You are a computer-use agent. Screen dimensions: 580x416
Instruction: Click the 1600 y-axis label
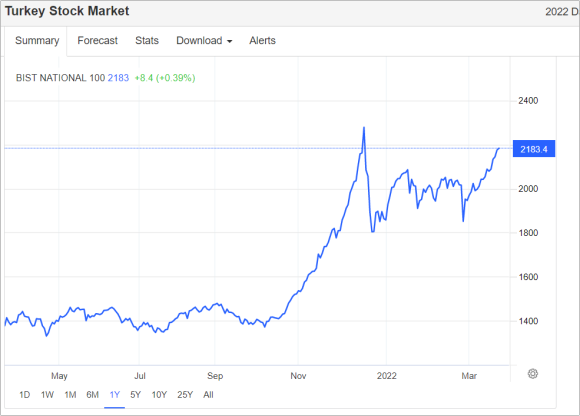(x=528, y=277)
